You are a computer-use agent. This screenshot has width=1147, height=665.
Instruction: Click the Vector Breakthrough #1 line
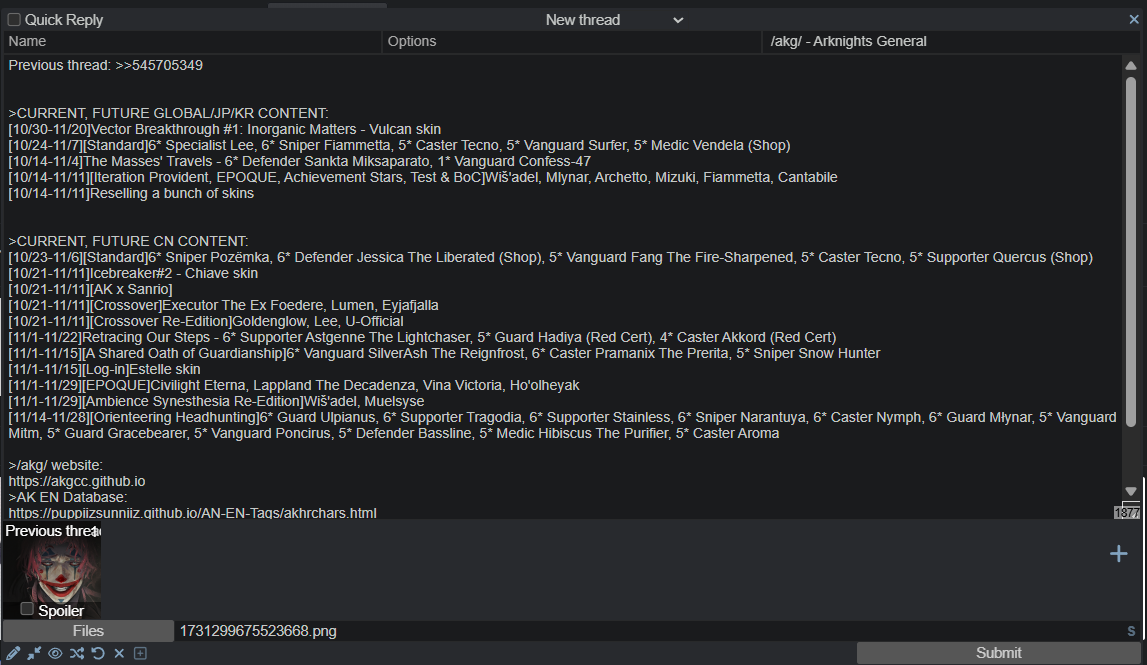tap(225, 129)
